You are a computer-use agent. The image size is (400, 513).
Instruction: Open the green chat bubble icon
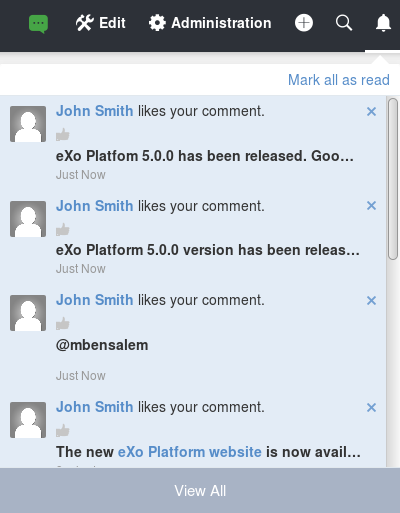point(38,24)
